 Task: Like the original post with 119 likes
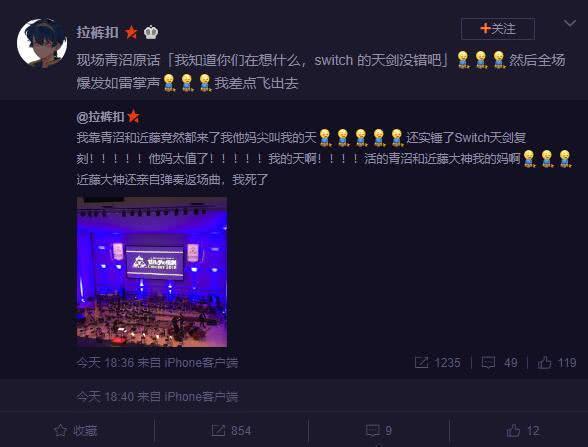(544, 362)
